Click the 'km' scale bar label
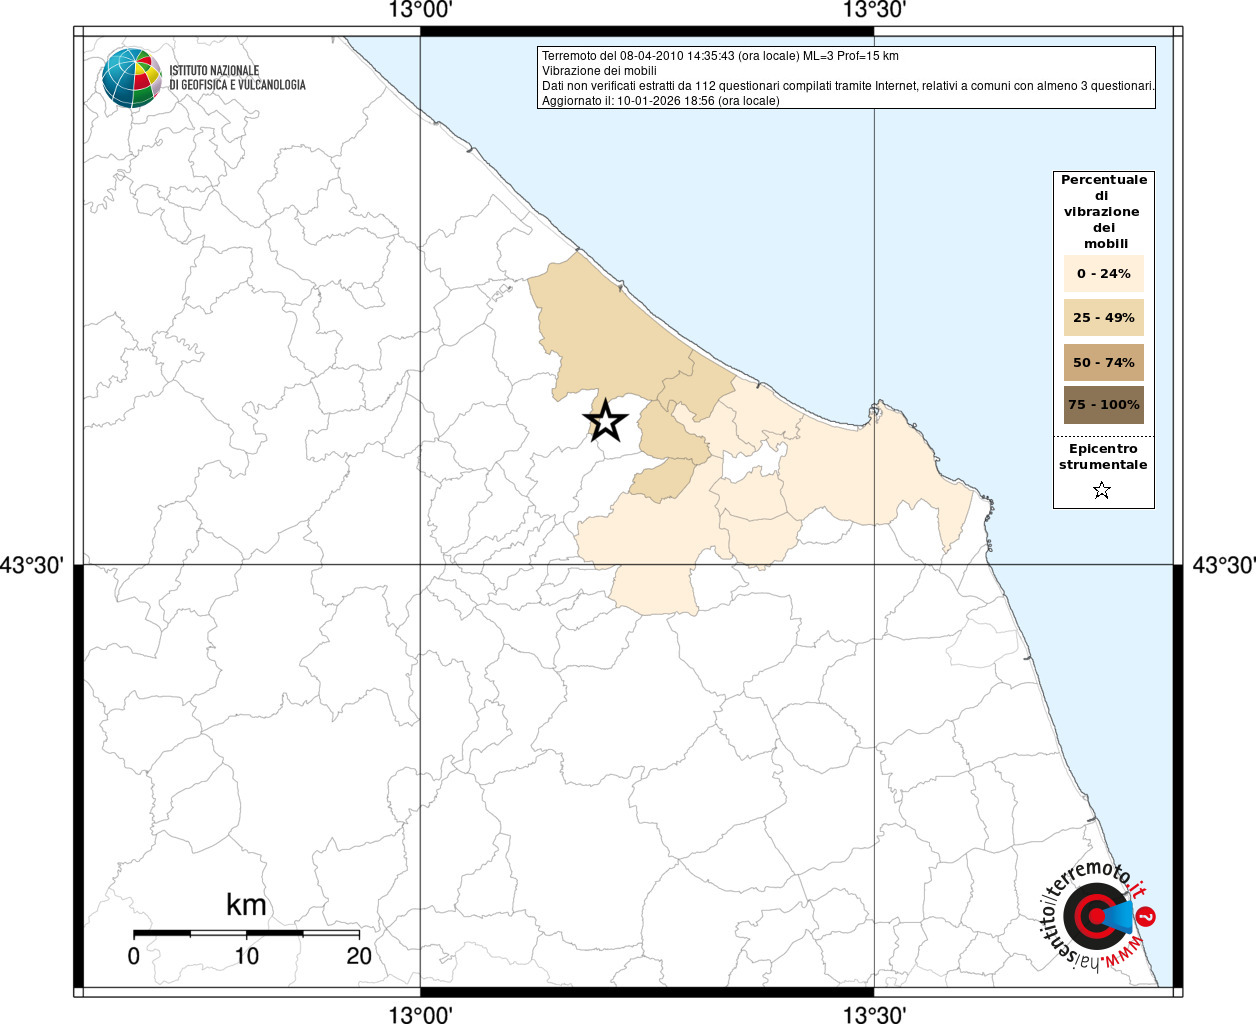 pyautogui.click(x=246, y=905)
